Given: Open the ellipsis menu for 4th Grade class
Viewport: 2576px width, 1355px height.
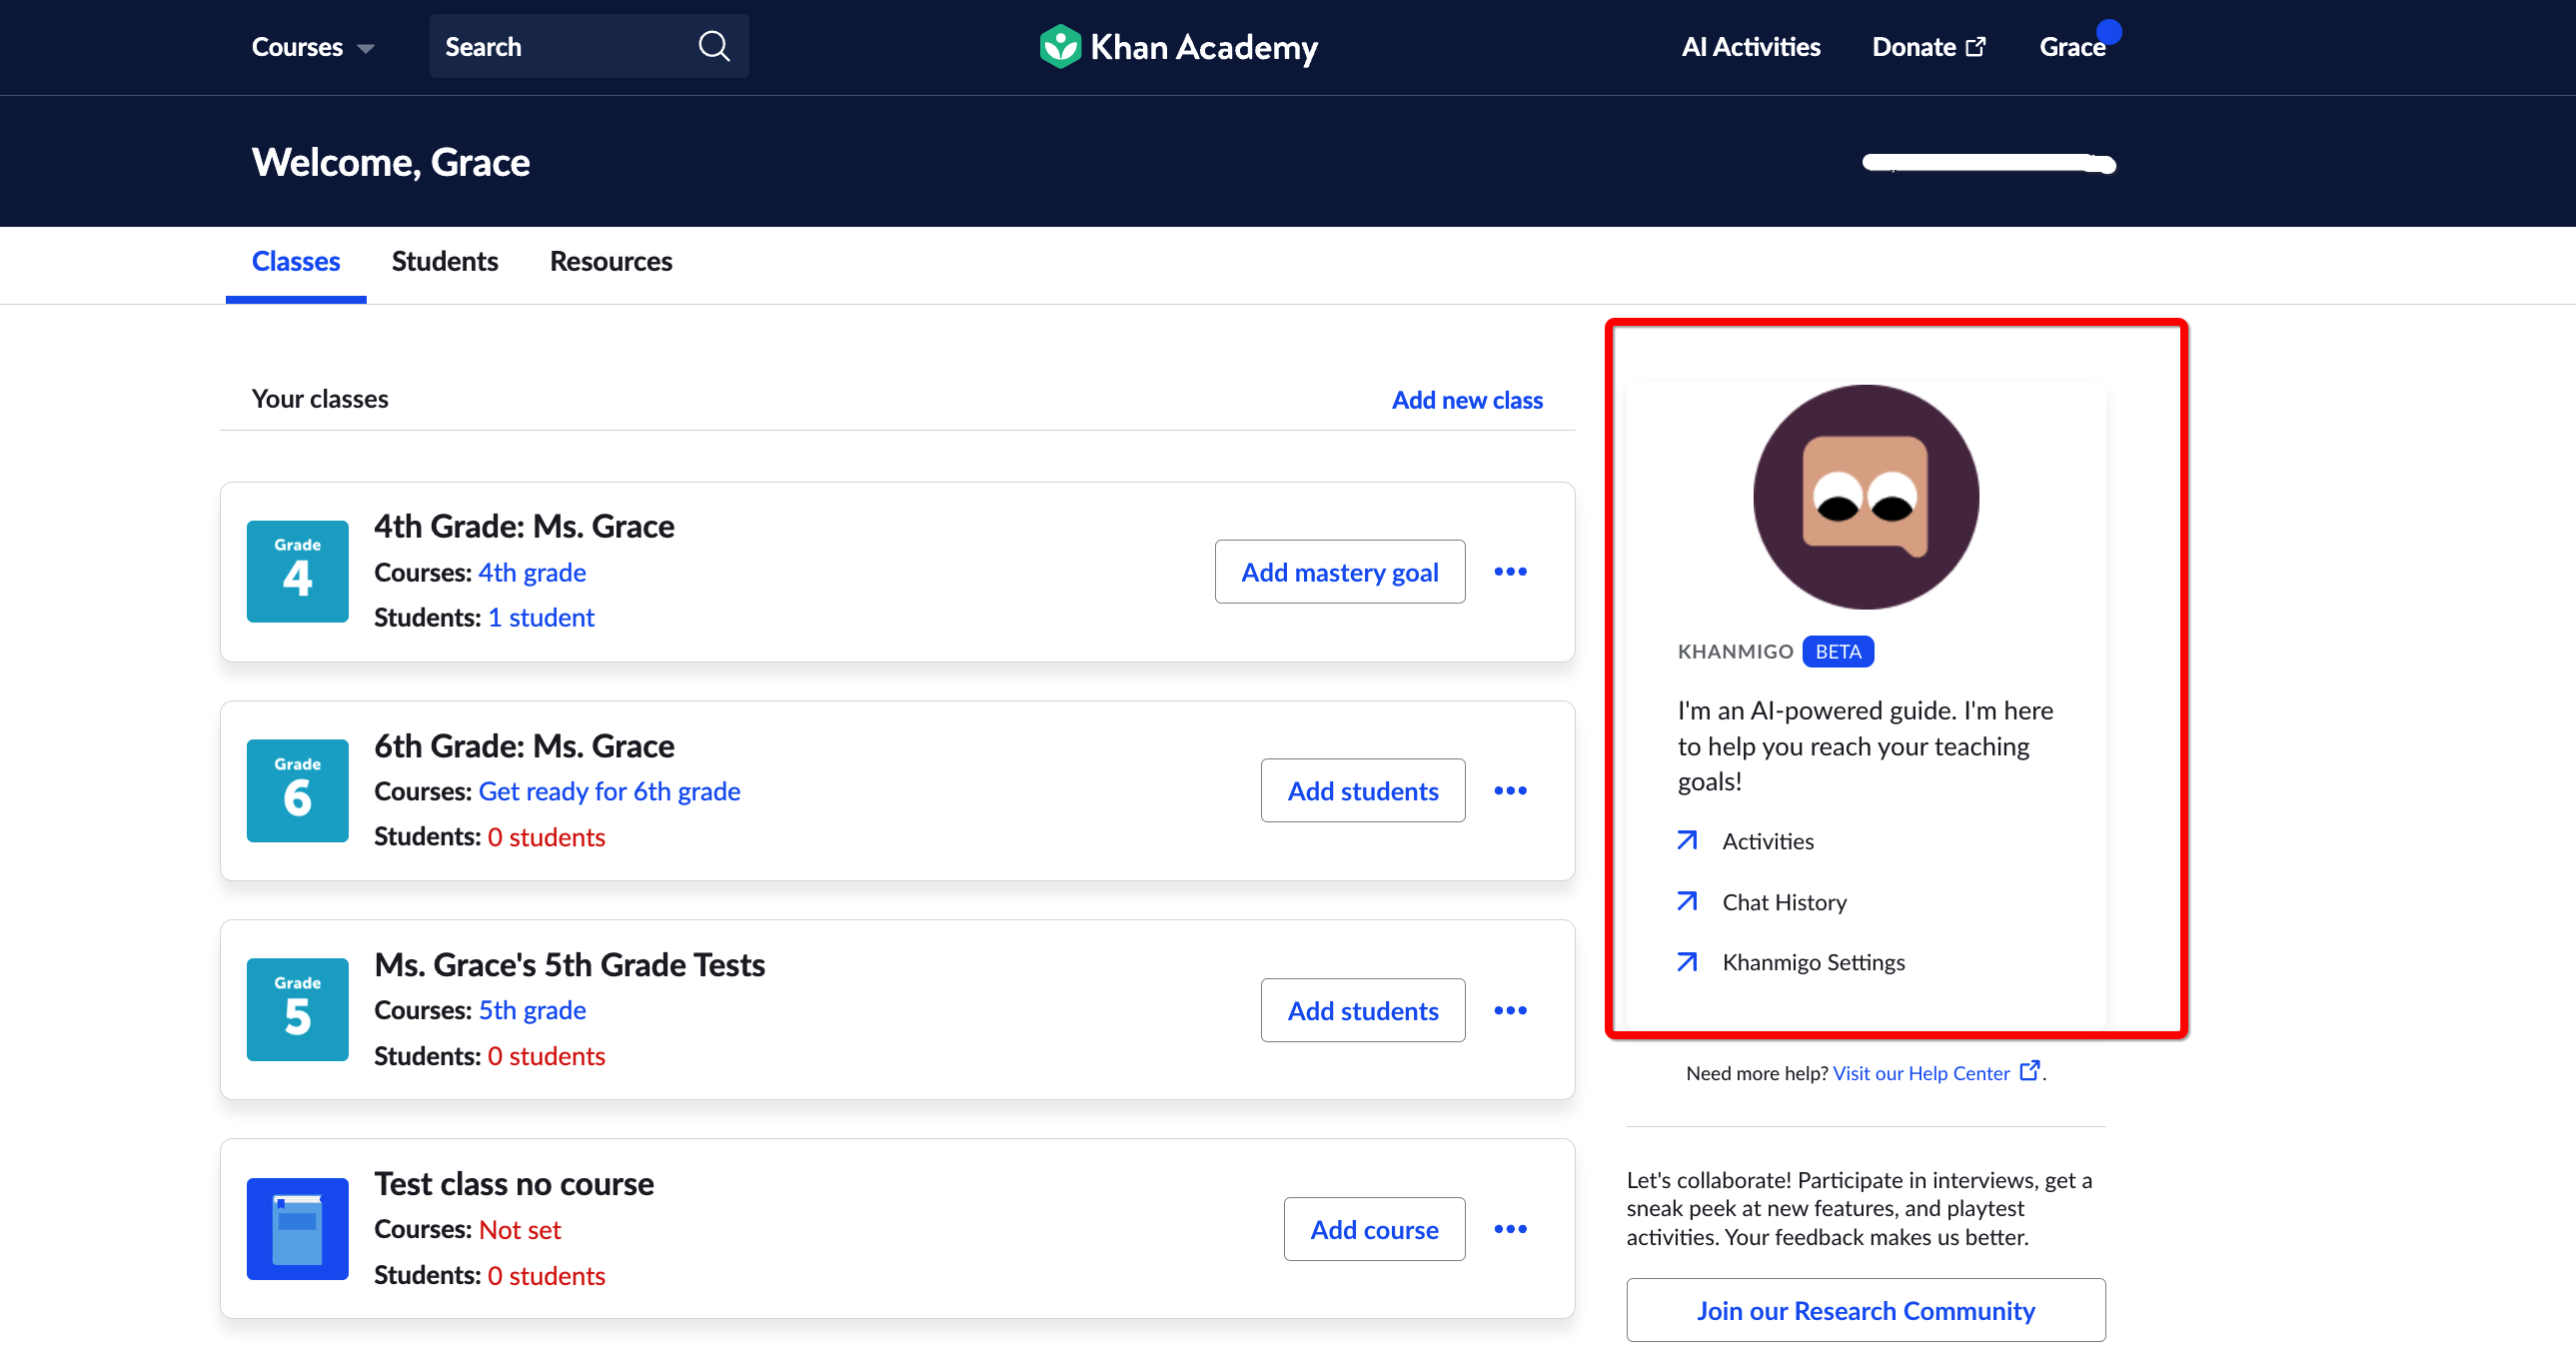Looking at the screenshot, I should pyautogui.click(x=1511, y=571).
